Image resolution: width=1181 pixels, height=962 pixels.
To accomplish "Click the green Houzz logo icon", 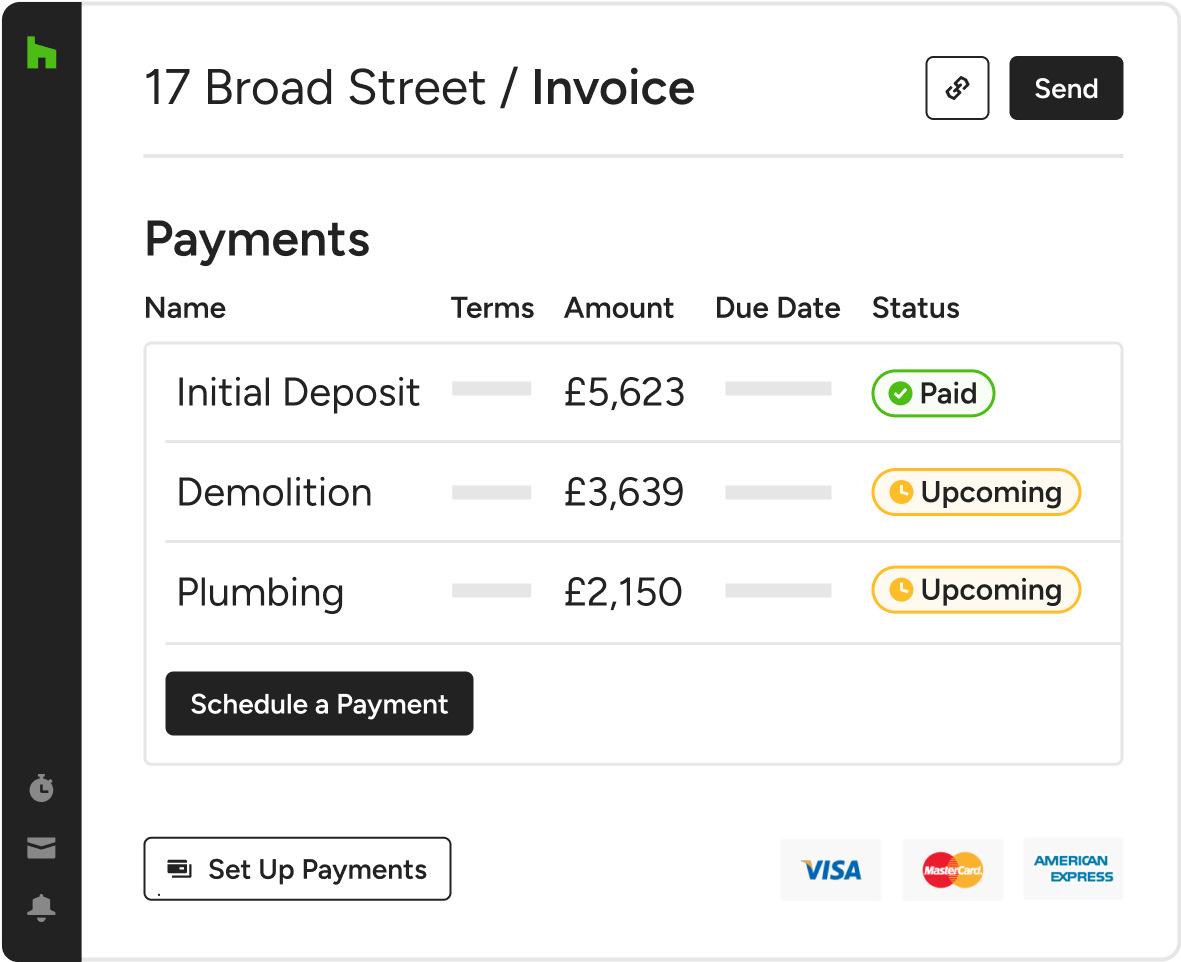I will coord(41,53).
